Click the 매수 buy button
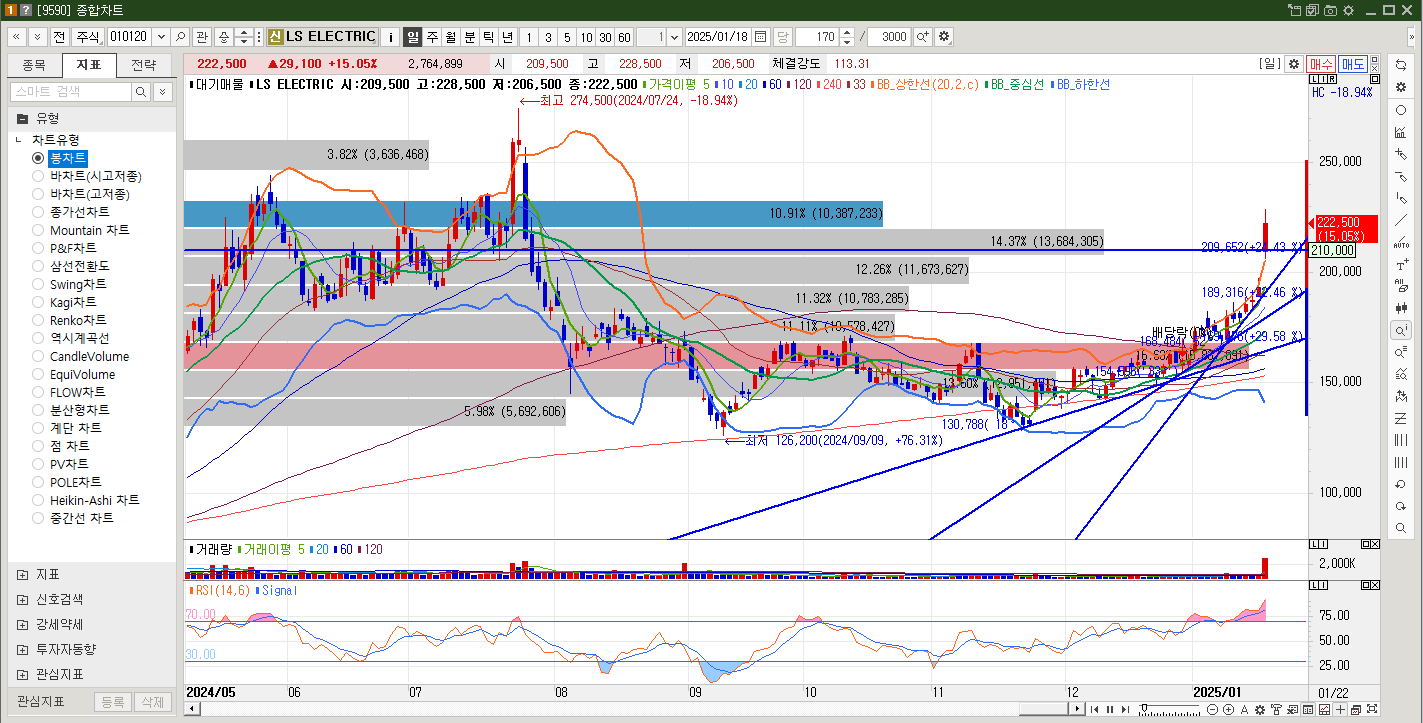The image size is (1423, 723). (1320, 63)
